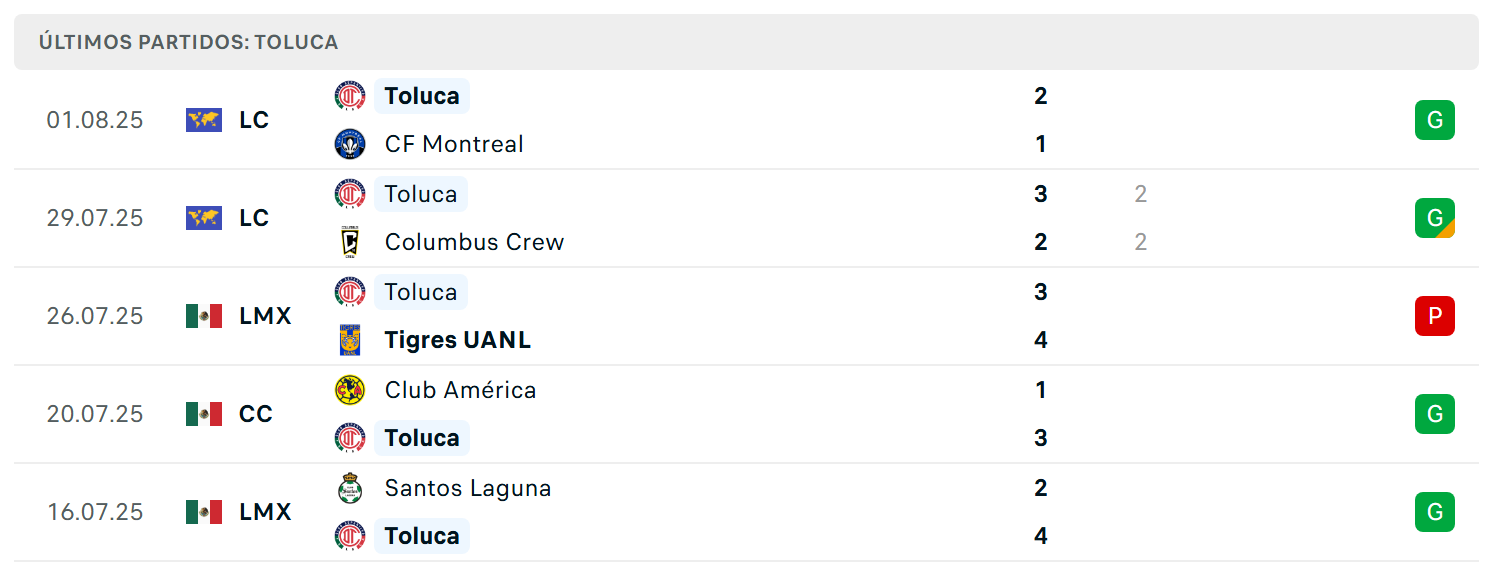Click the Columbus Crew team crest
1494x577 pixels.
point(350,242)
